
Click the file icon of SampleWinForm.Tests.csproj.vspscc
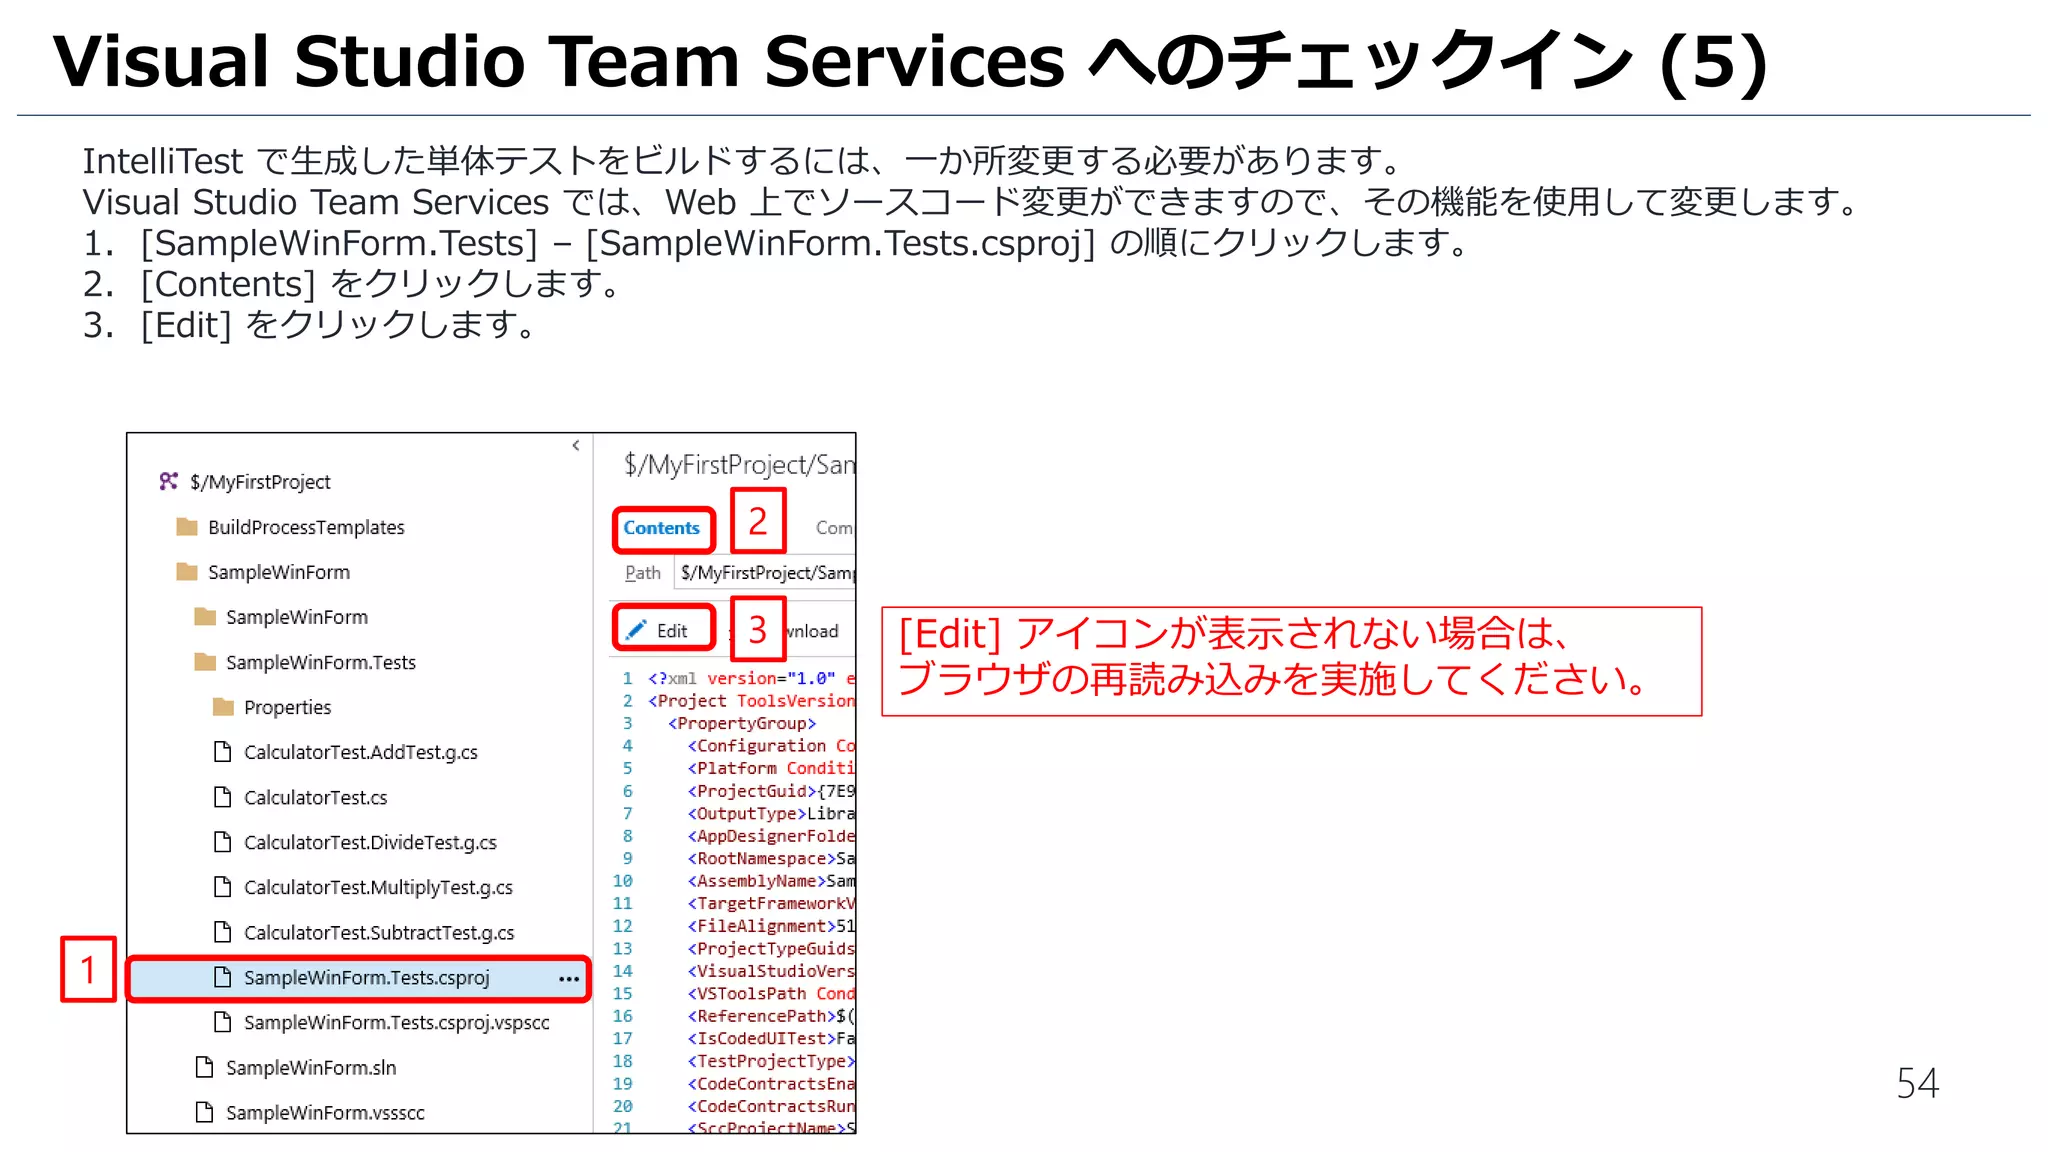[x=222, y=1021]
